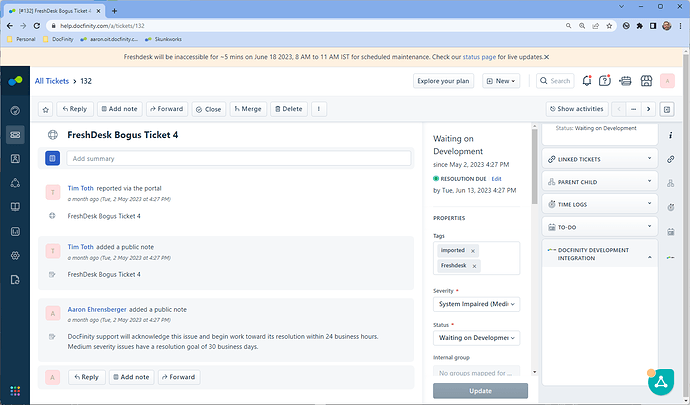This screenshot has height=405, width=690.
Task: Open the Severity dropdown
Action: pos(477,304)
